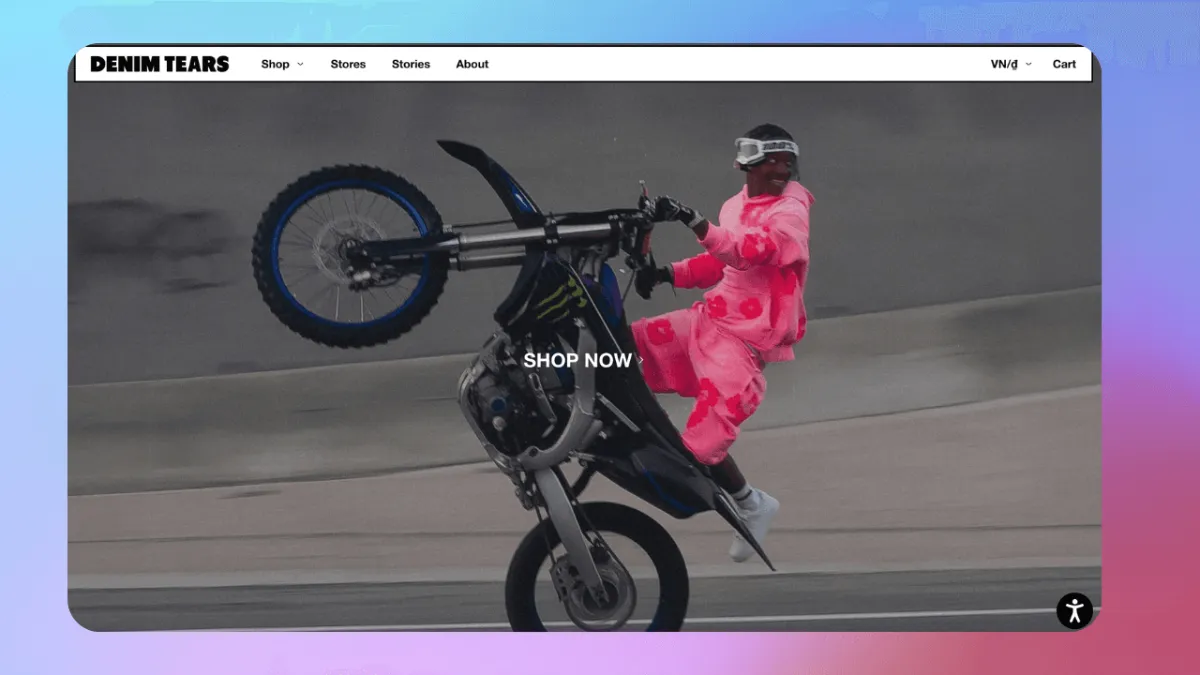Expand the chevron beside Shop

(x=301, y=64)
